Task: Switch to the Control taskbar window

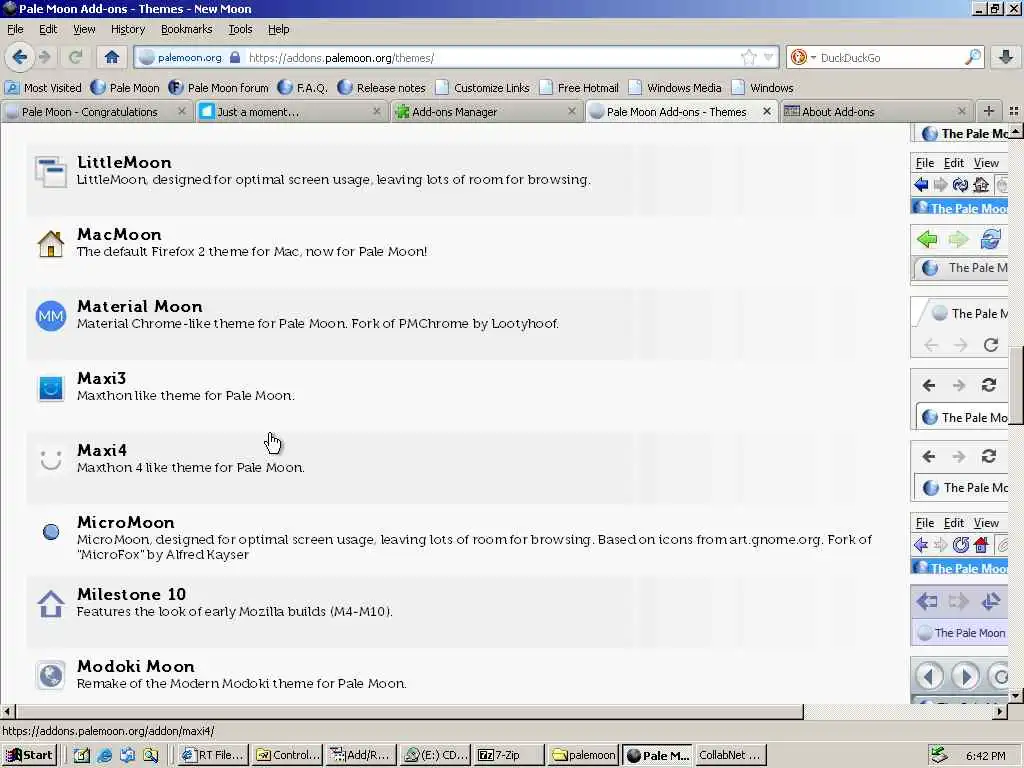Action: (288, 756)
